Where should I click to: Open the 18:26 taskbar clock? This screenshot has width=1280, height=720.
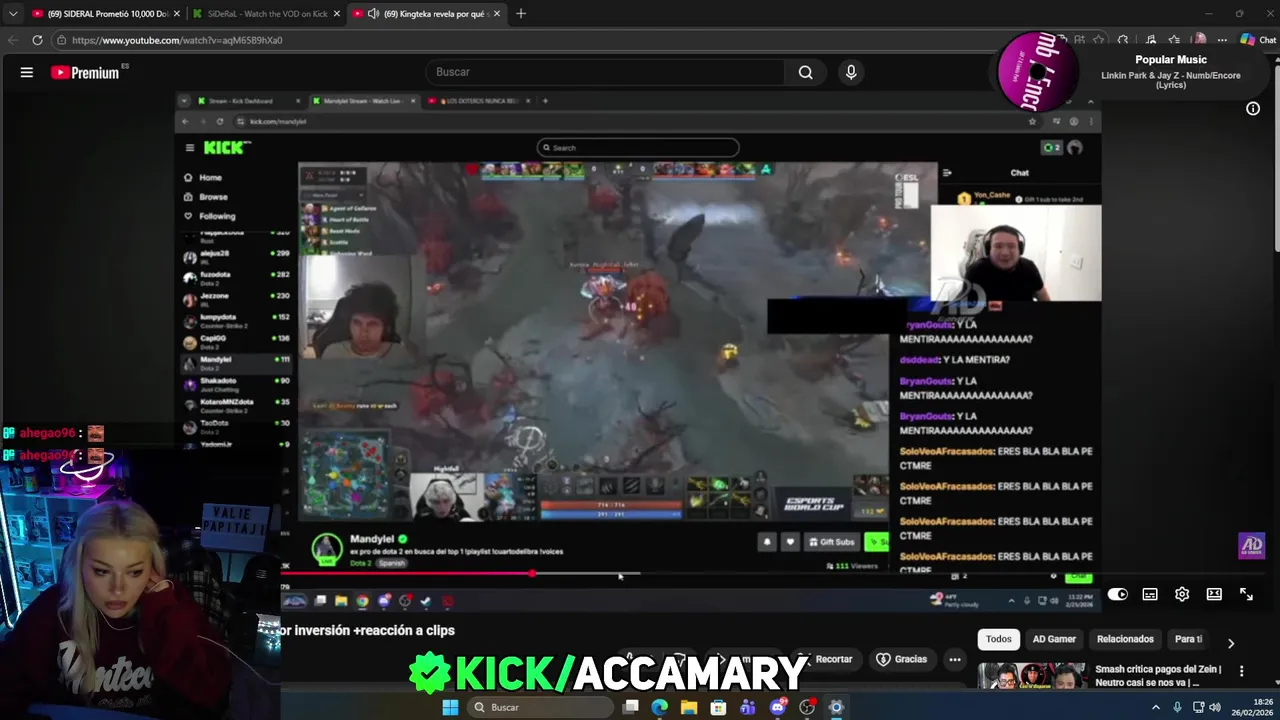1251,707
